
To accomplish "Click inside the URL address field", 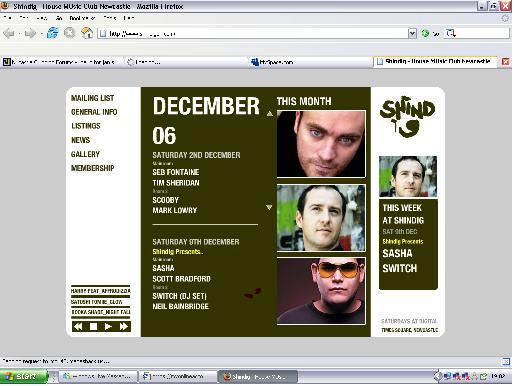I will (253, 33).
